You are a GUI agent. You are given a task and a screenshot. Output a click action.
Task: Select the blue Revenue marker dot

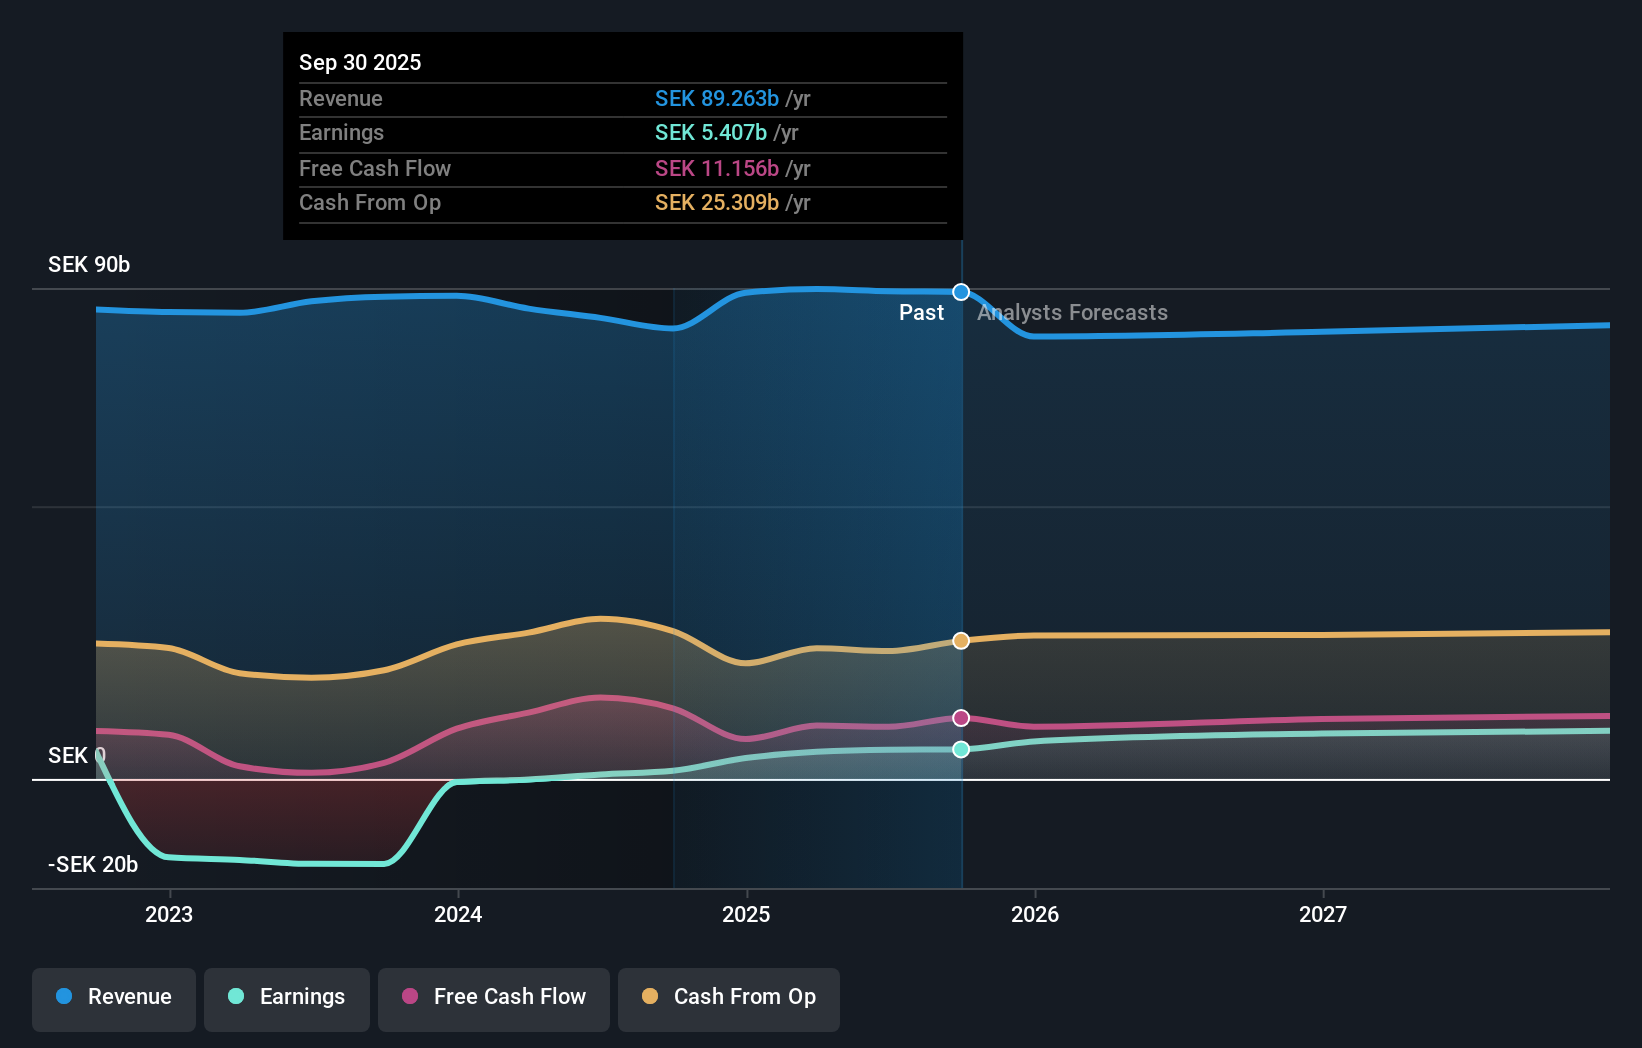point(961,292)
